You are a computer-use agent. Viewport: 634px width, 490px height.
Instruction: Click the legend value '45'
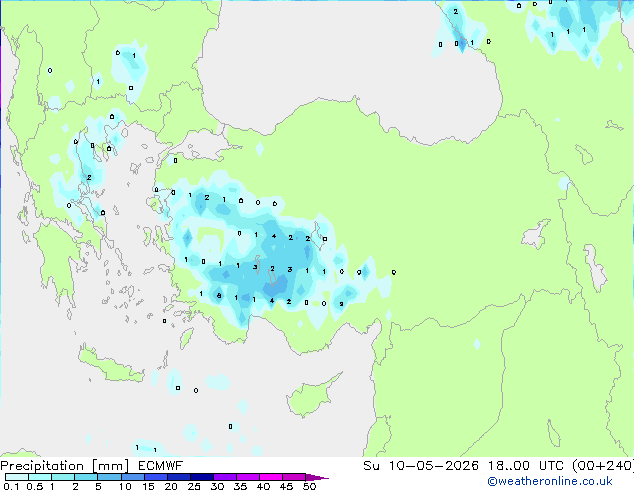coord(286,486)
